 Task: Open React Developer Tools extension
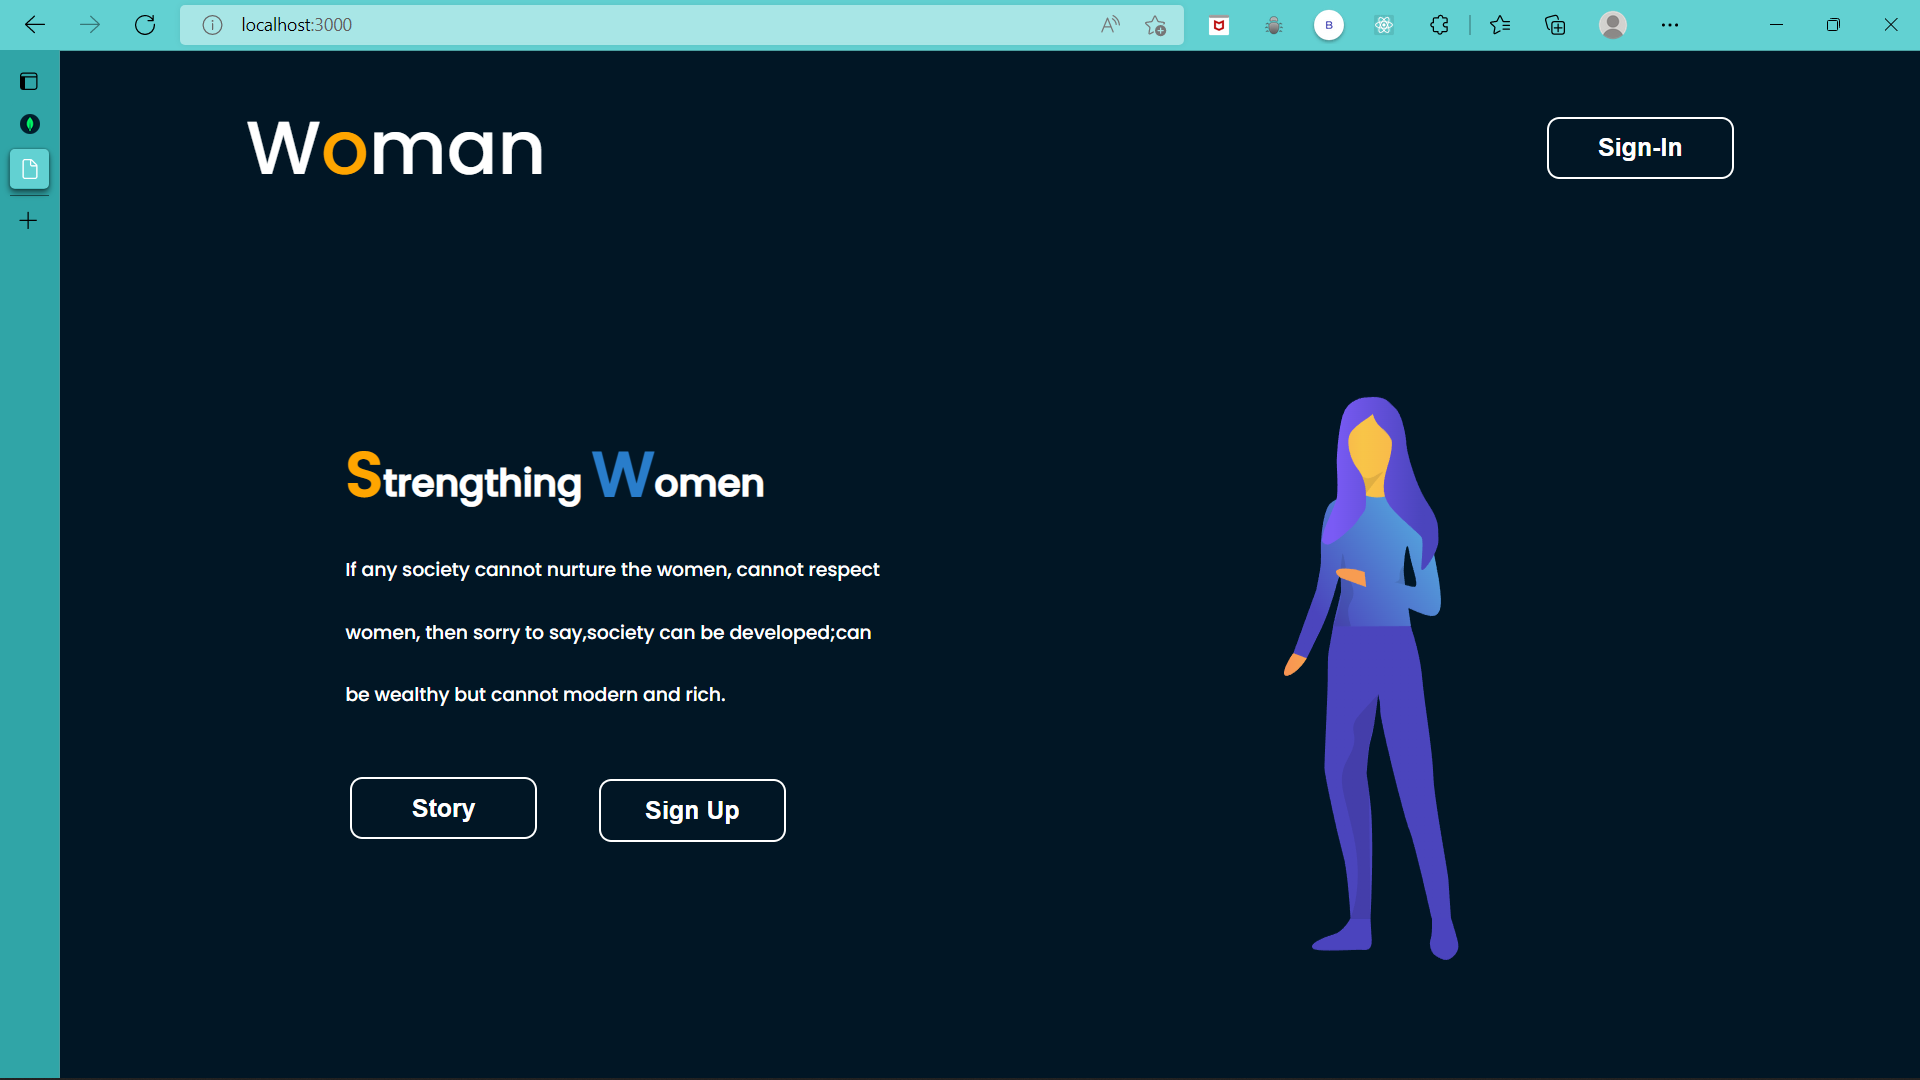pos(1384,25)
